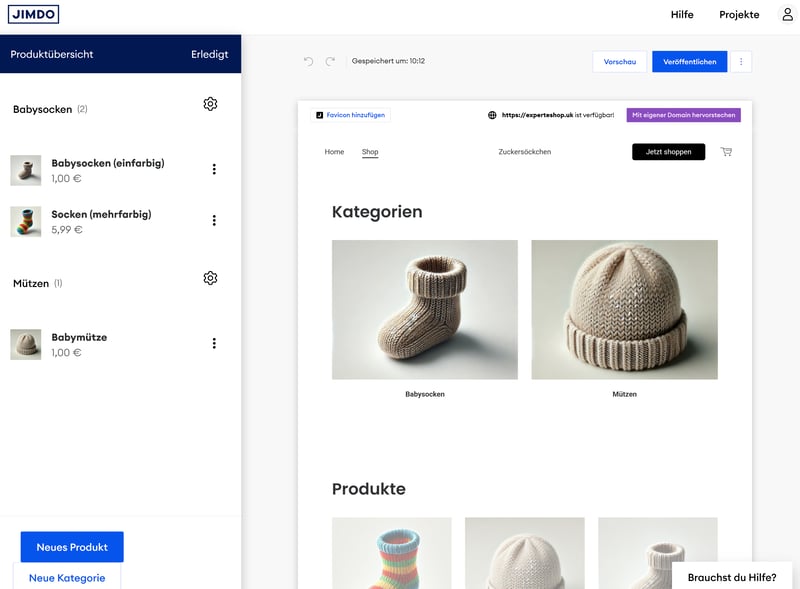Click the Zuckersöckchen site title
This screenshot has height=589, width=800.
(524, 152)
